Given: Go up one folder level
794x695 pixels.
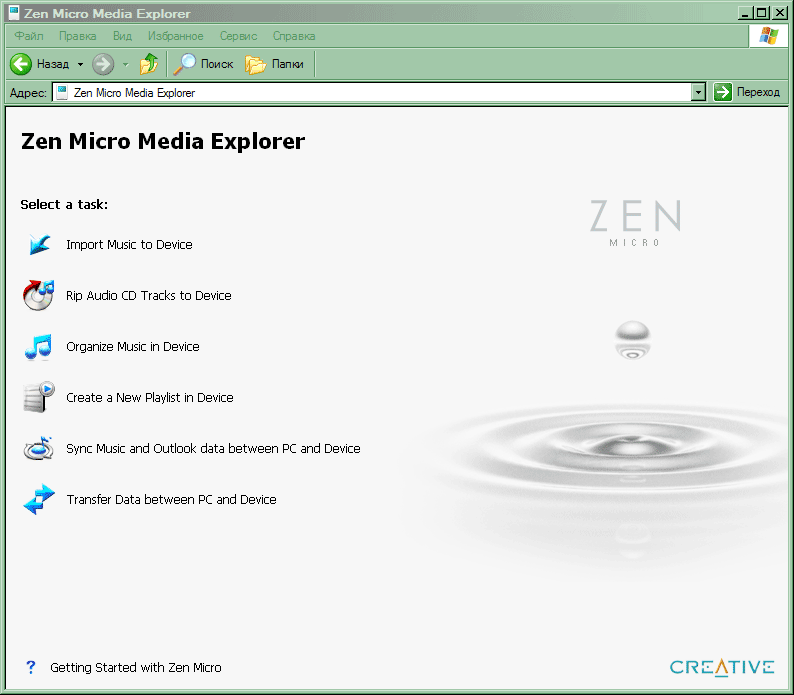Looking at the screenshot, I should (148, 64).
